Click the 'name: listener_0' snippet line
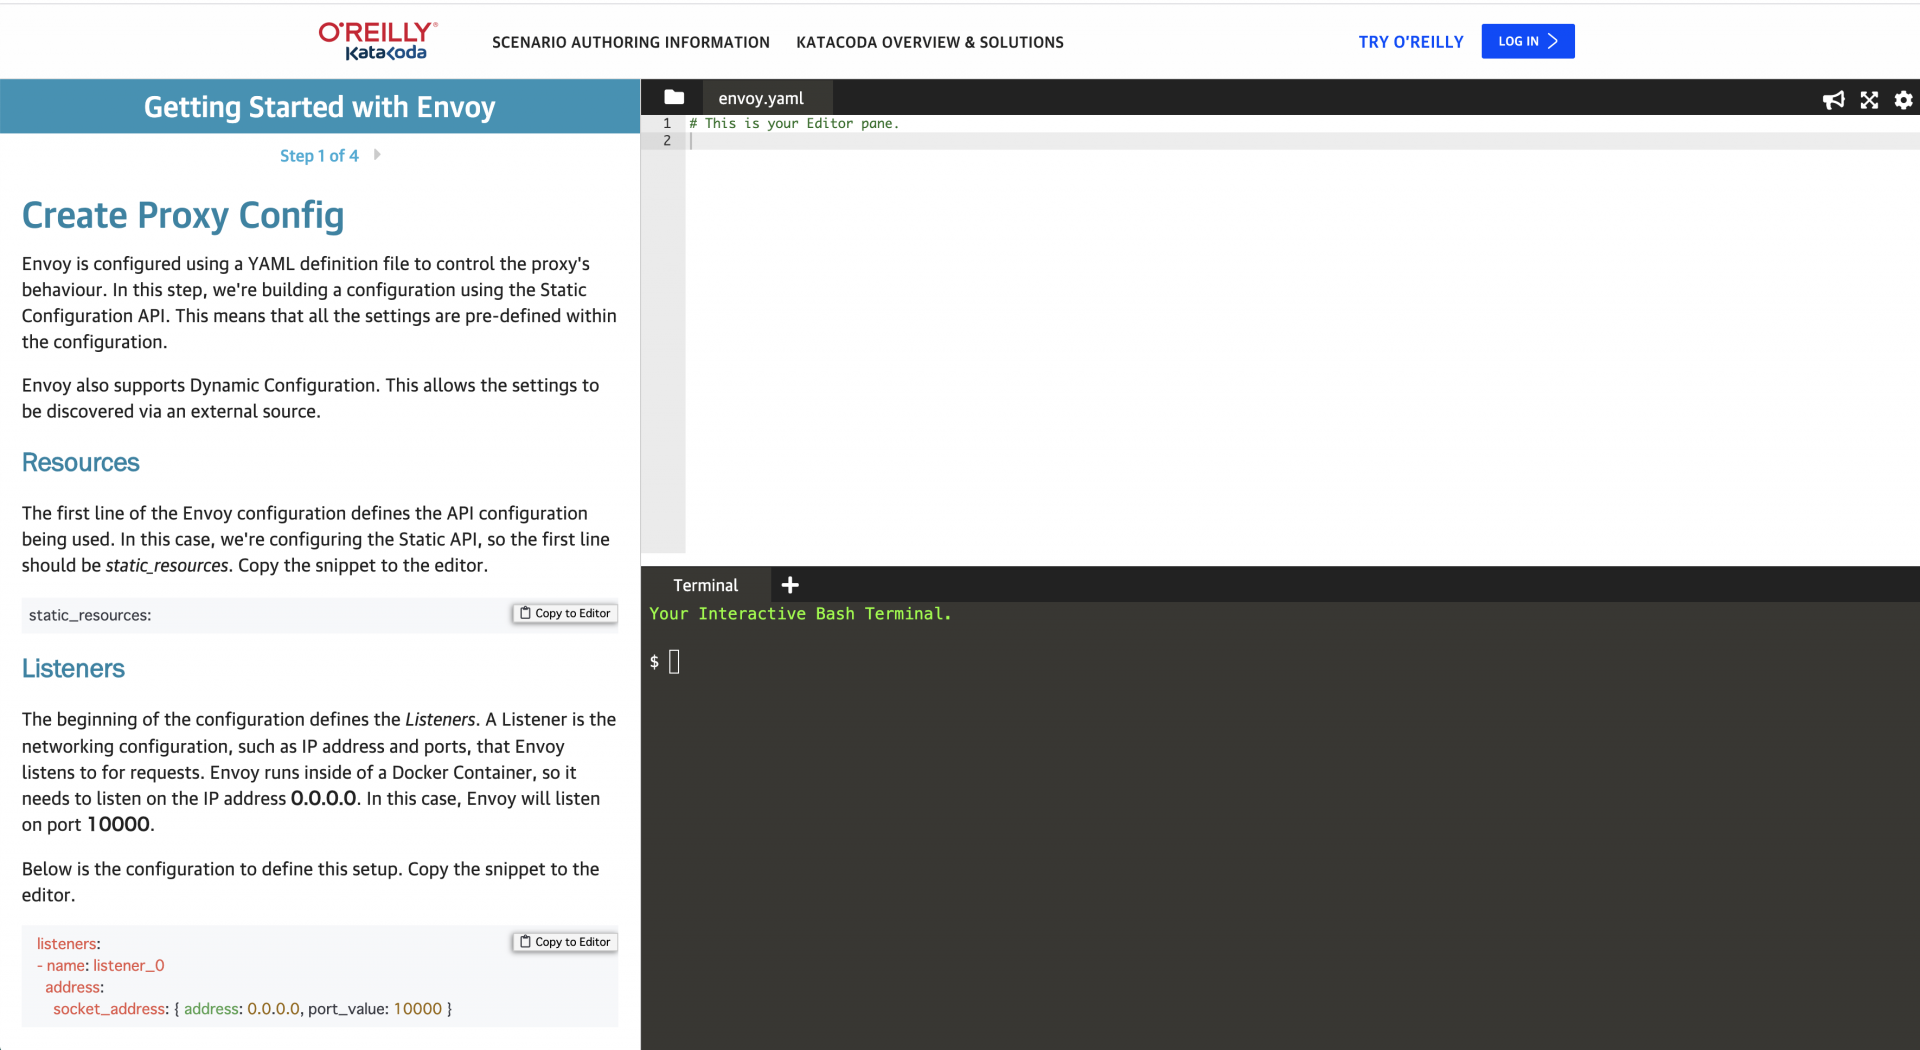Viewport: 1920px width, 1050px height. (x=101, y=966)
